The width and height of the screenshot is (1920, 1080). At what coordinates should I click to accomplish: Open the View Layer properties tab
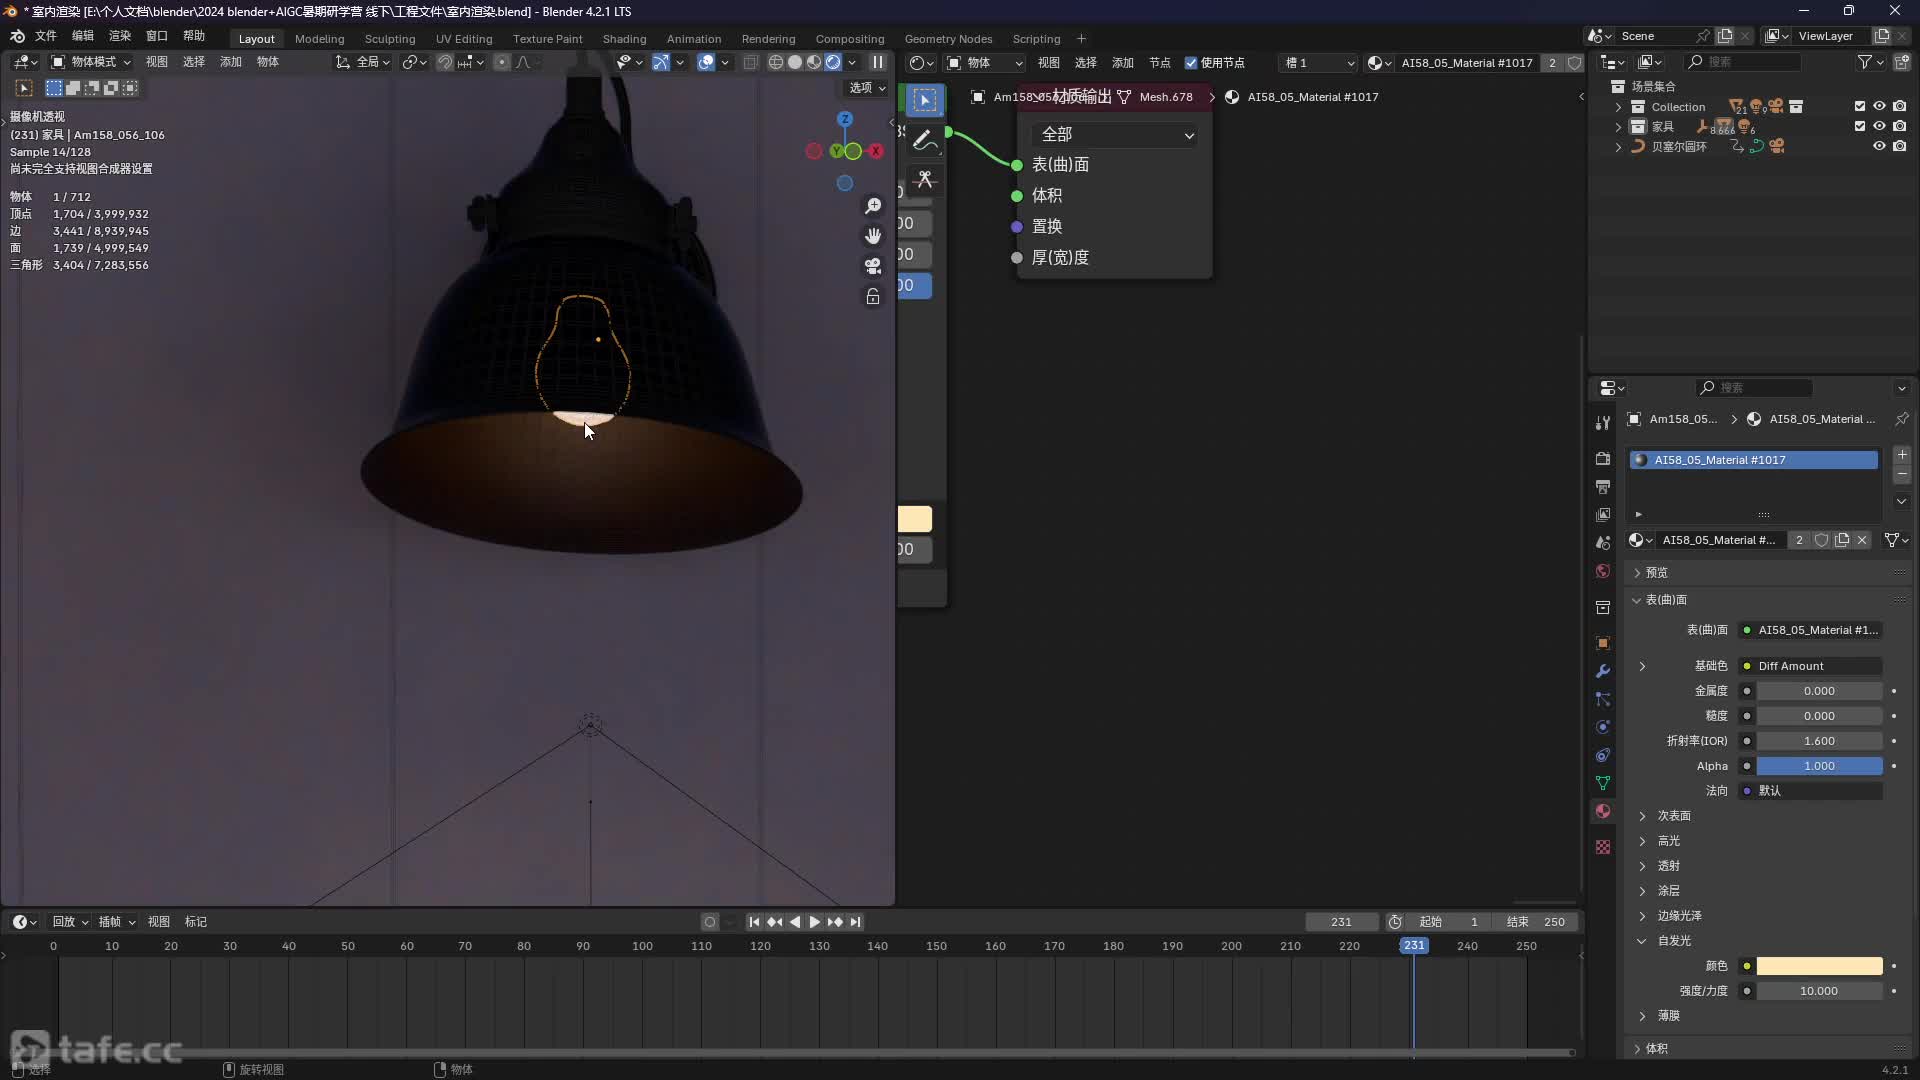pos(1603,514)
